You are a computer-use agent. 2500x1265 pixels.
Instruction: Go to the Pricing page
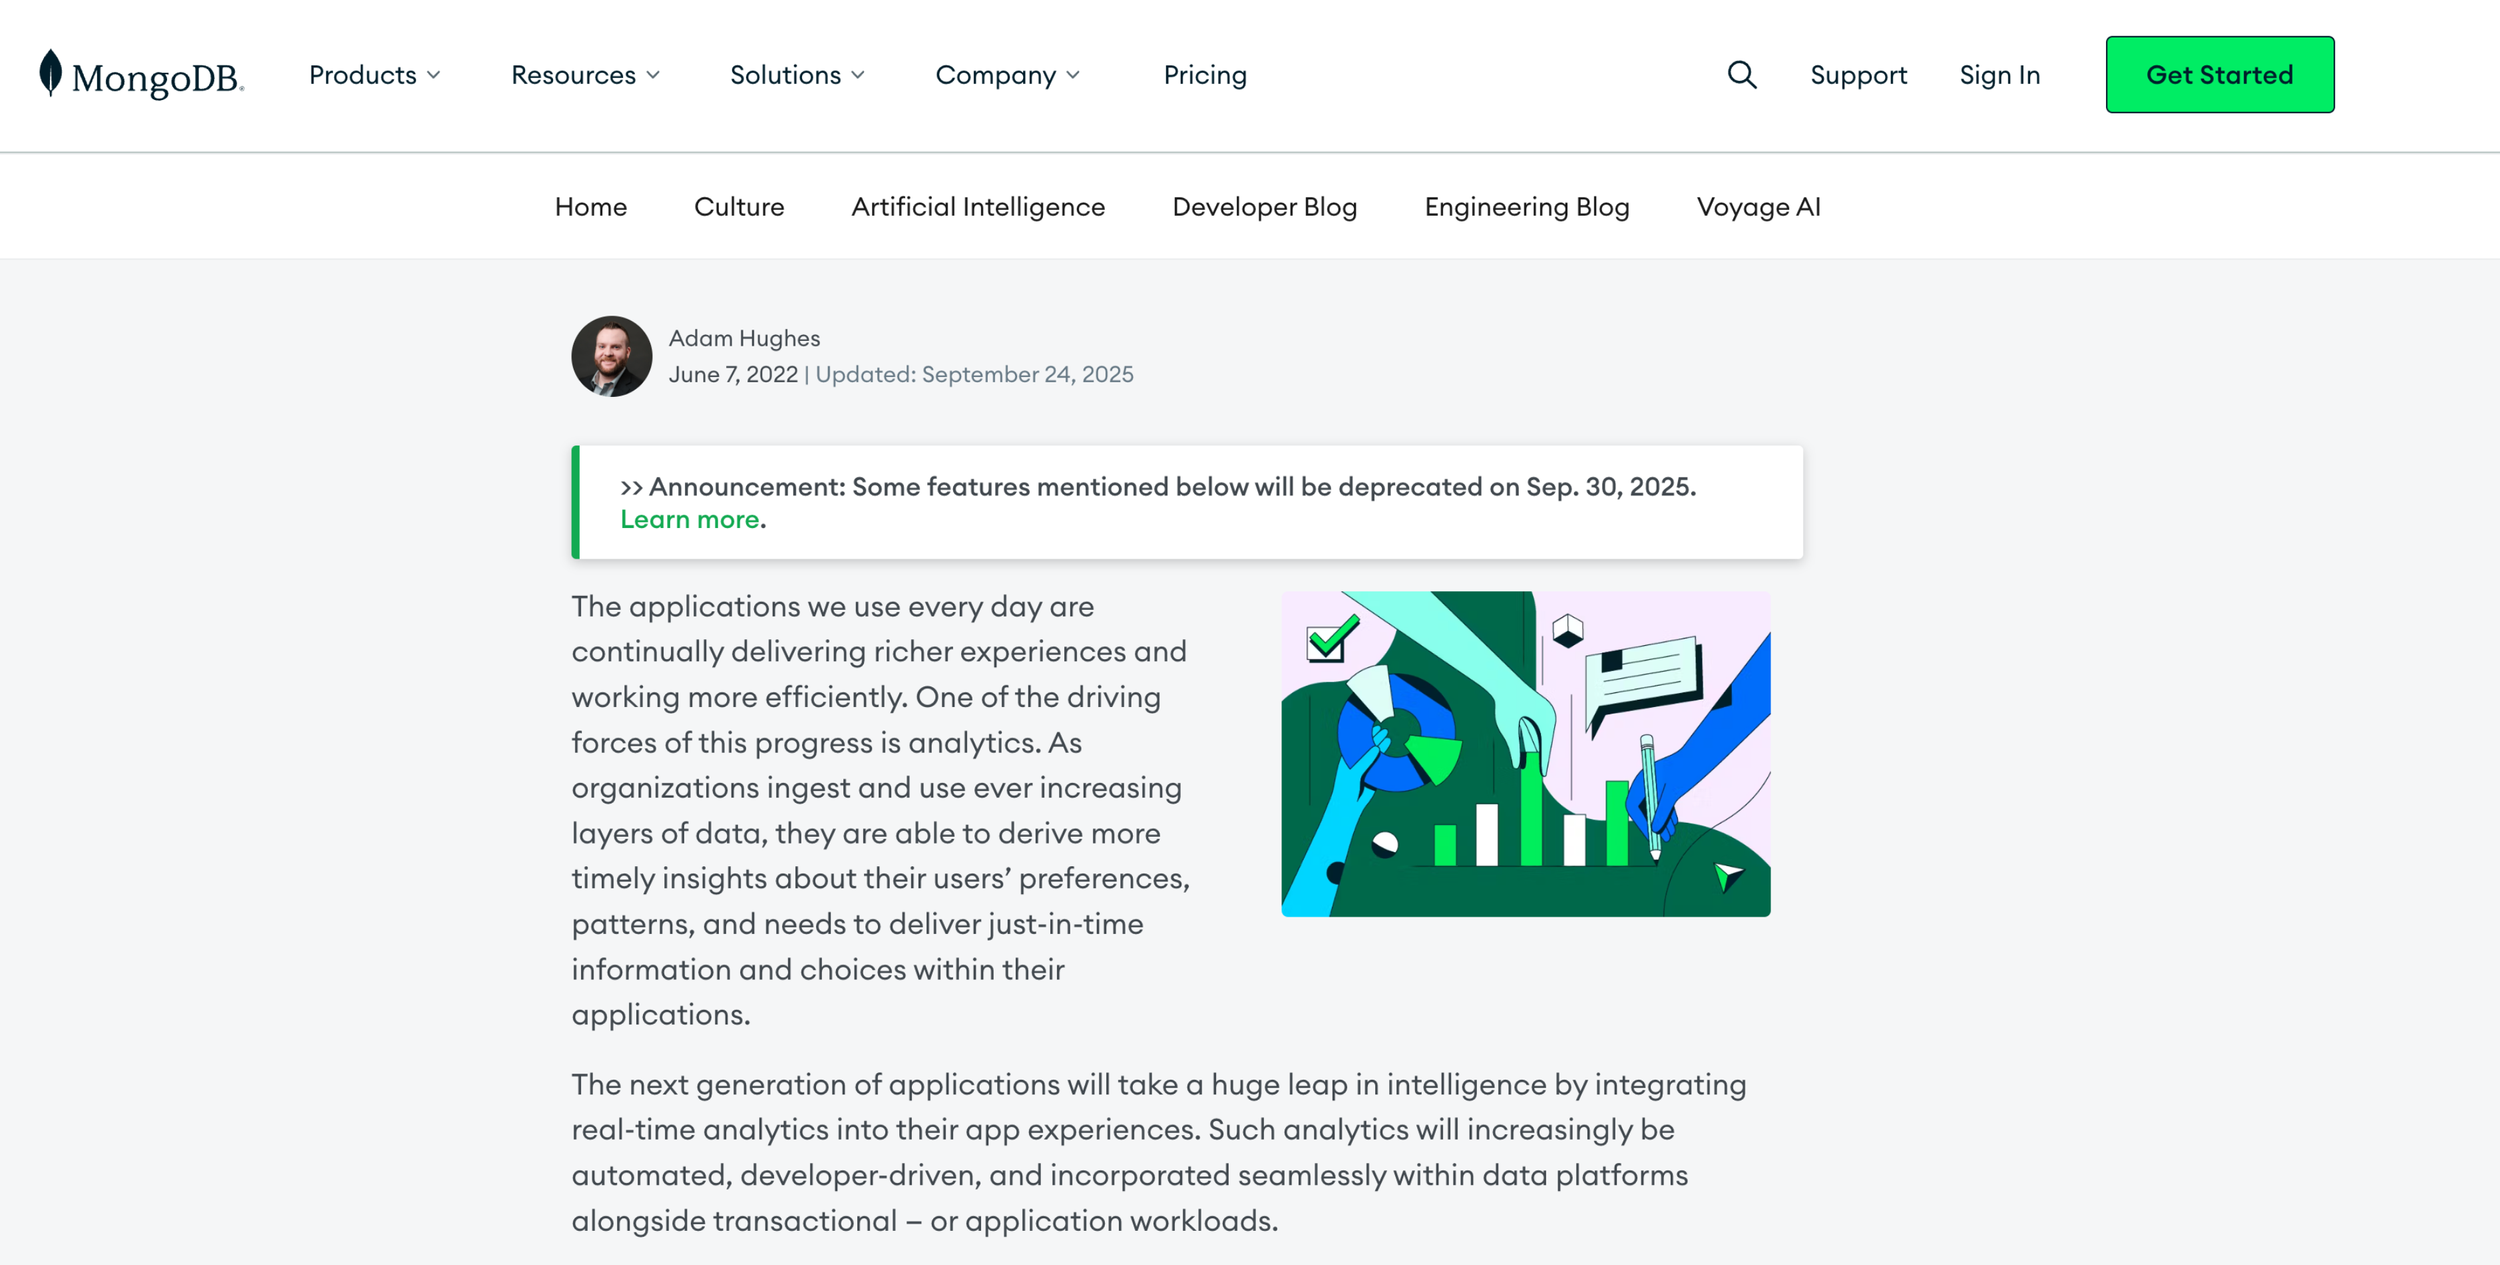click(x=1205, y=75)
